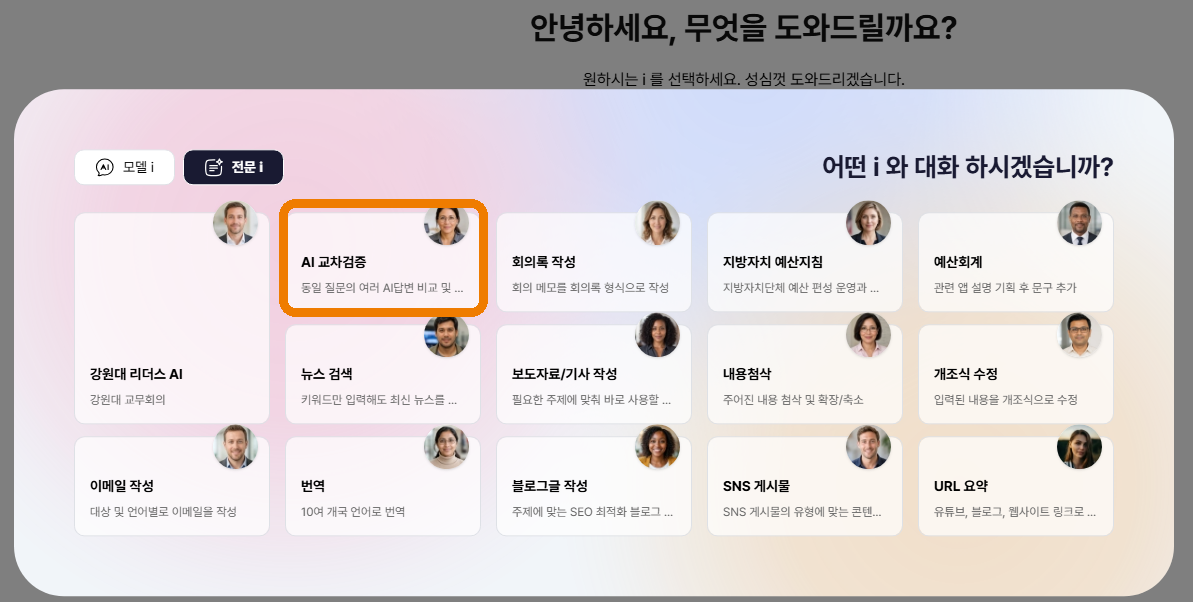1193x602 pixels.
Task: Click the 이메일 작성 avatar portrait
Action: [235, 447]
